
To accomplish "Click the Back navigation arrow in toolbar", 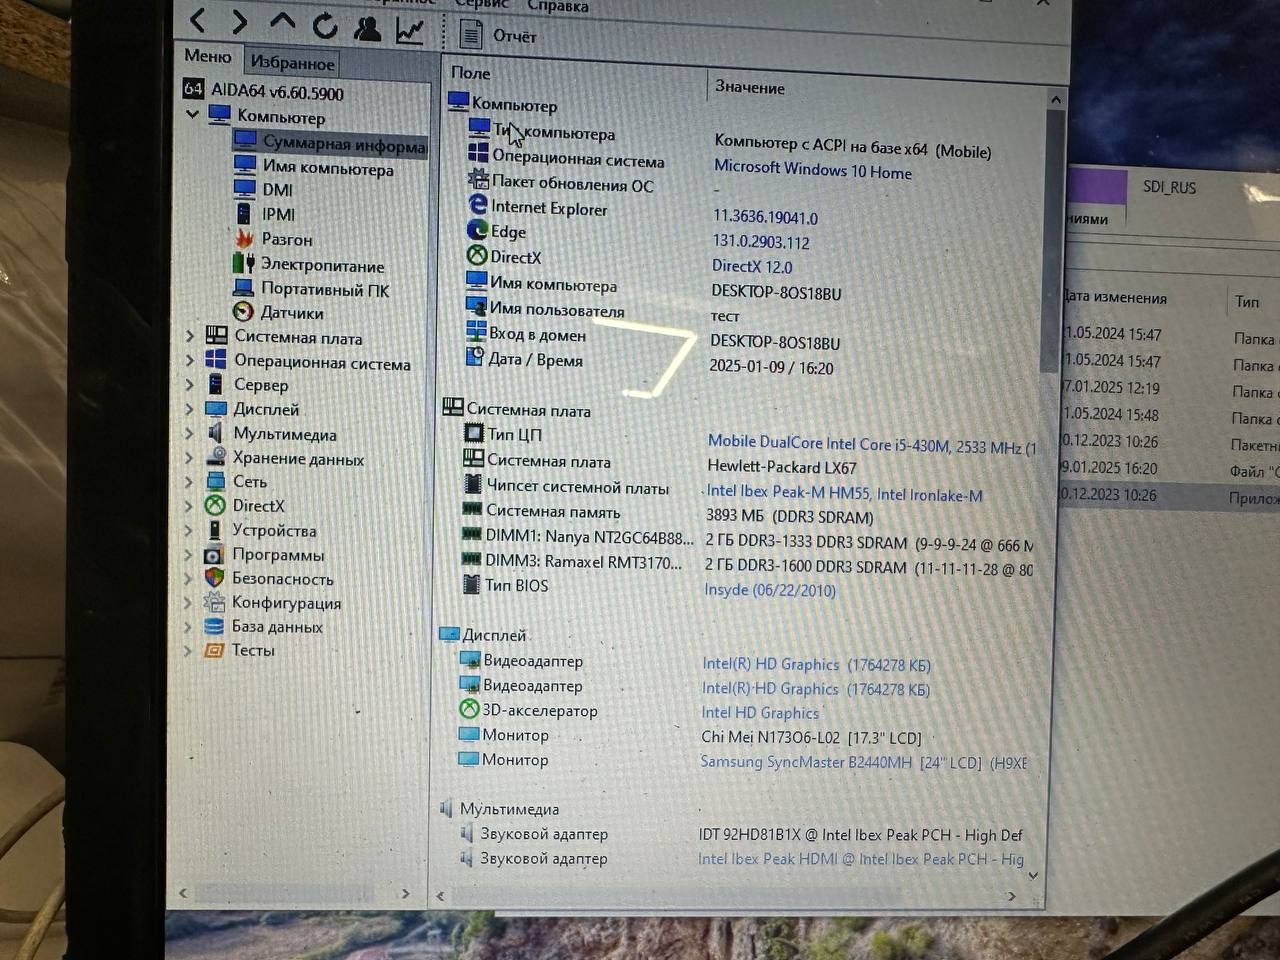I will tap(198, 20).
